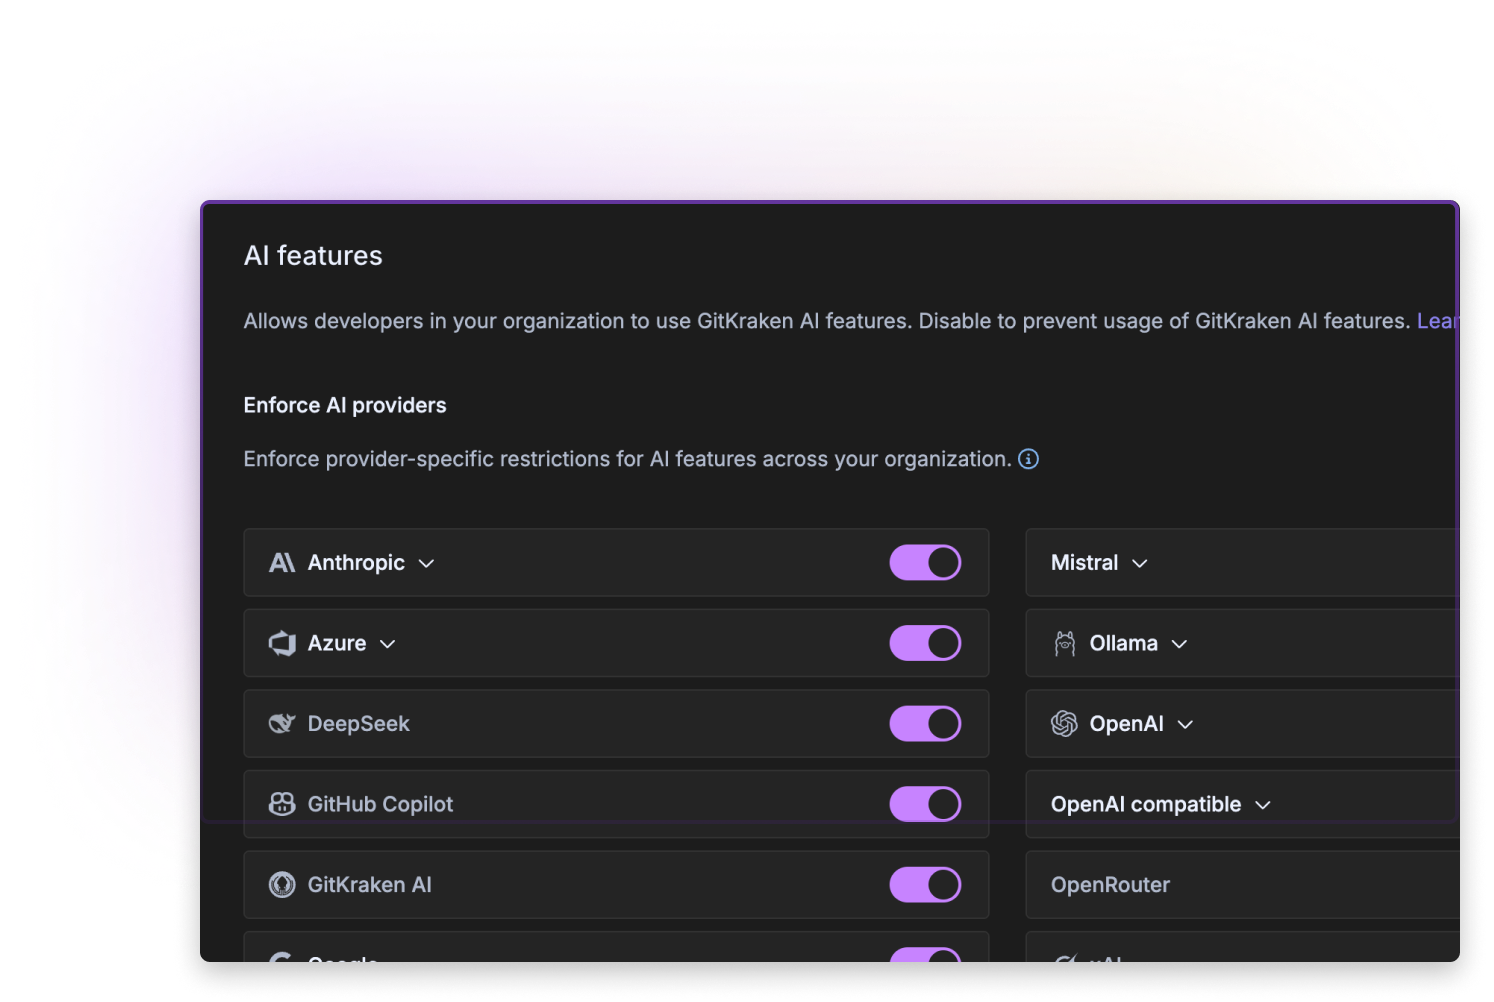
Task: Disable the Anthropic provider toggle
Action: click(x=925, y=563)
